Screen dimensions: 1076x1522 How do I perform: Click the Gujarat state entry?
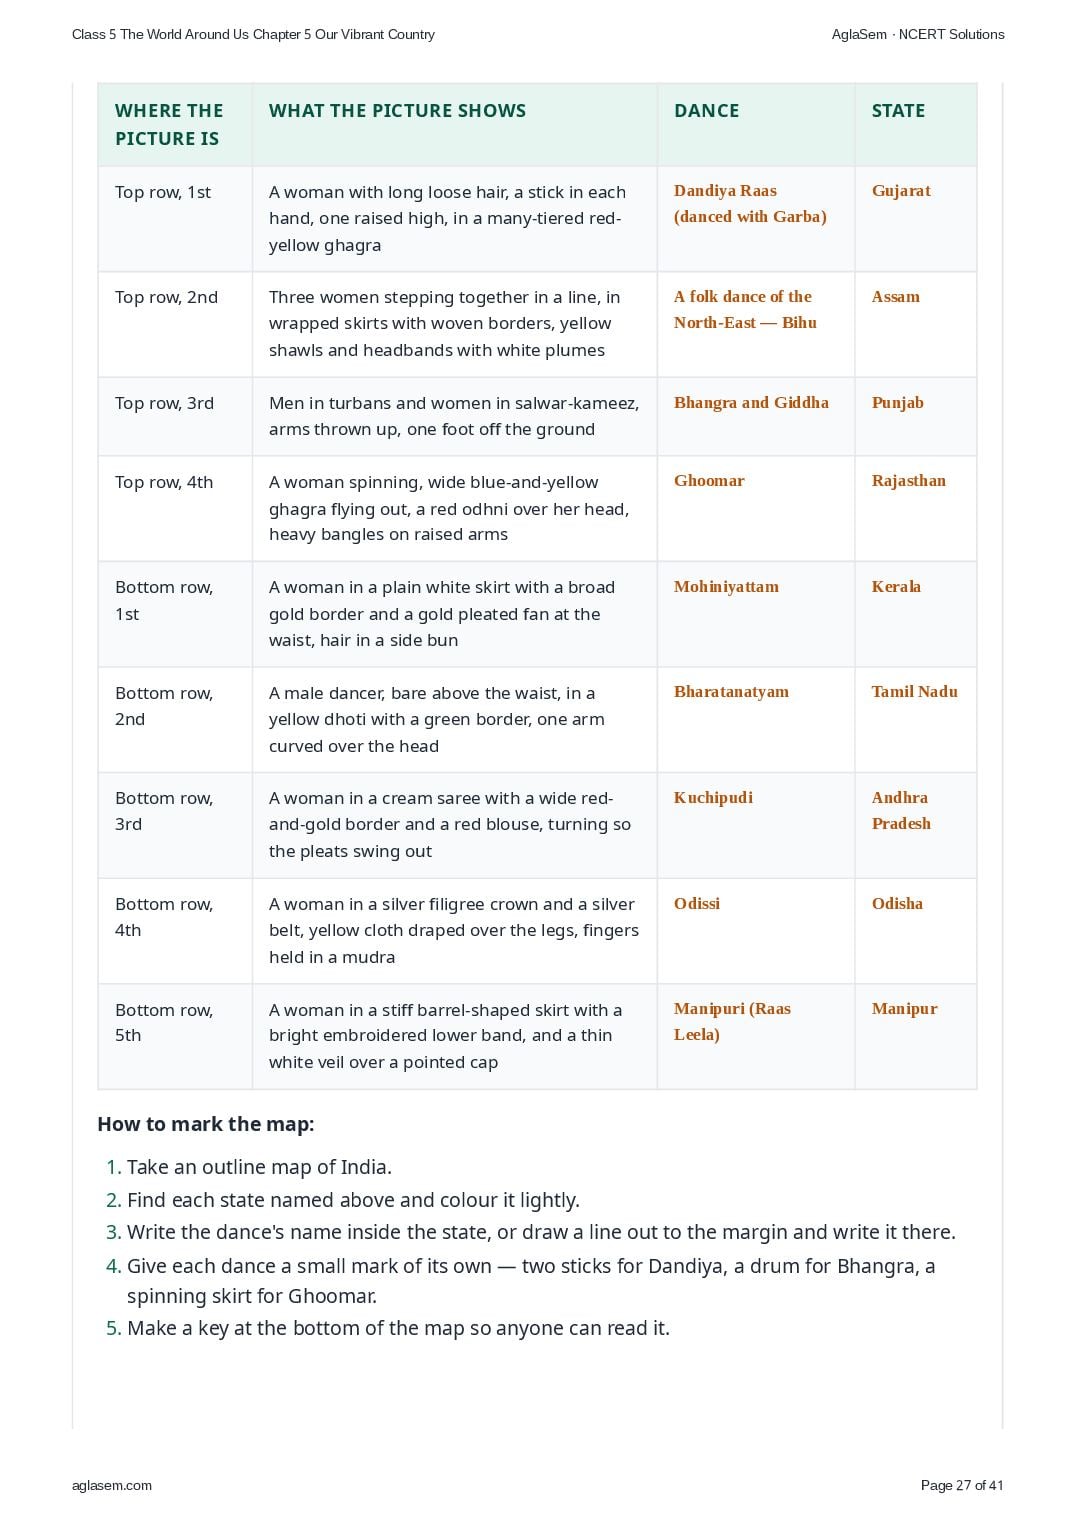tap(901, 190)
